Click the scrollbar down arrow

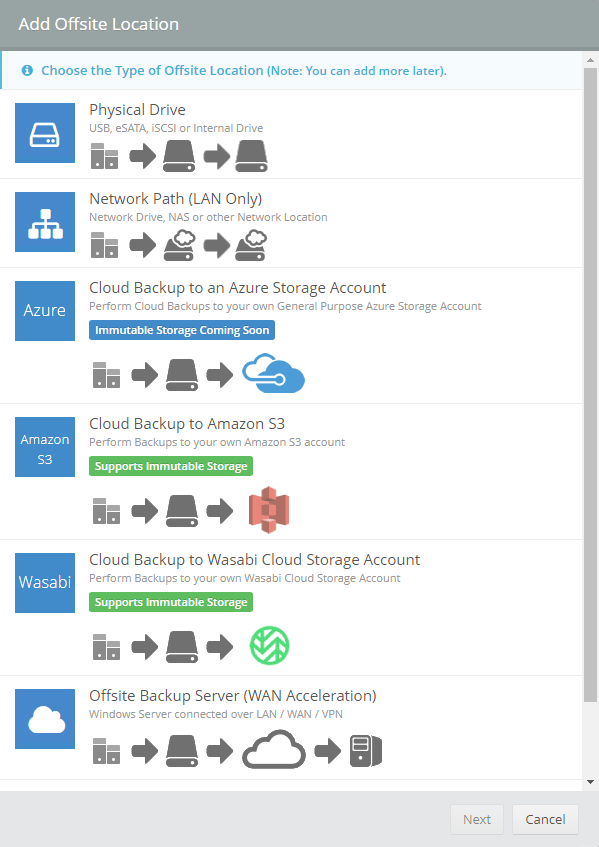590,782
